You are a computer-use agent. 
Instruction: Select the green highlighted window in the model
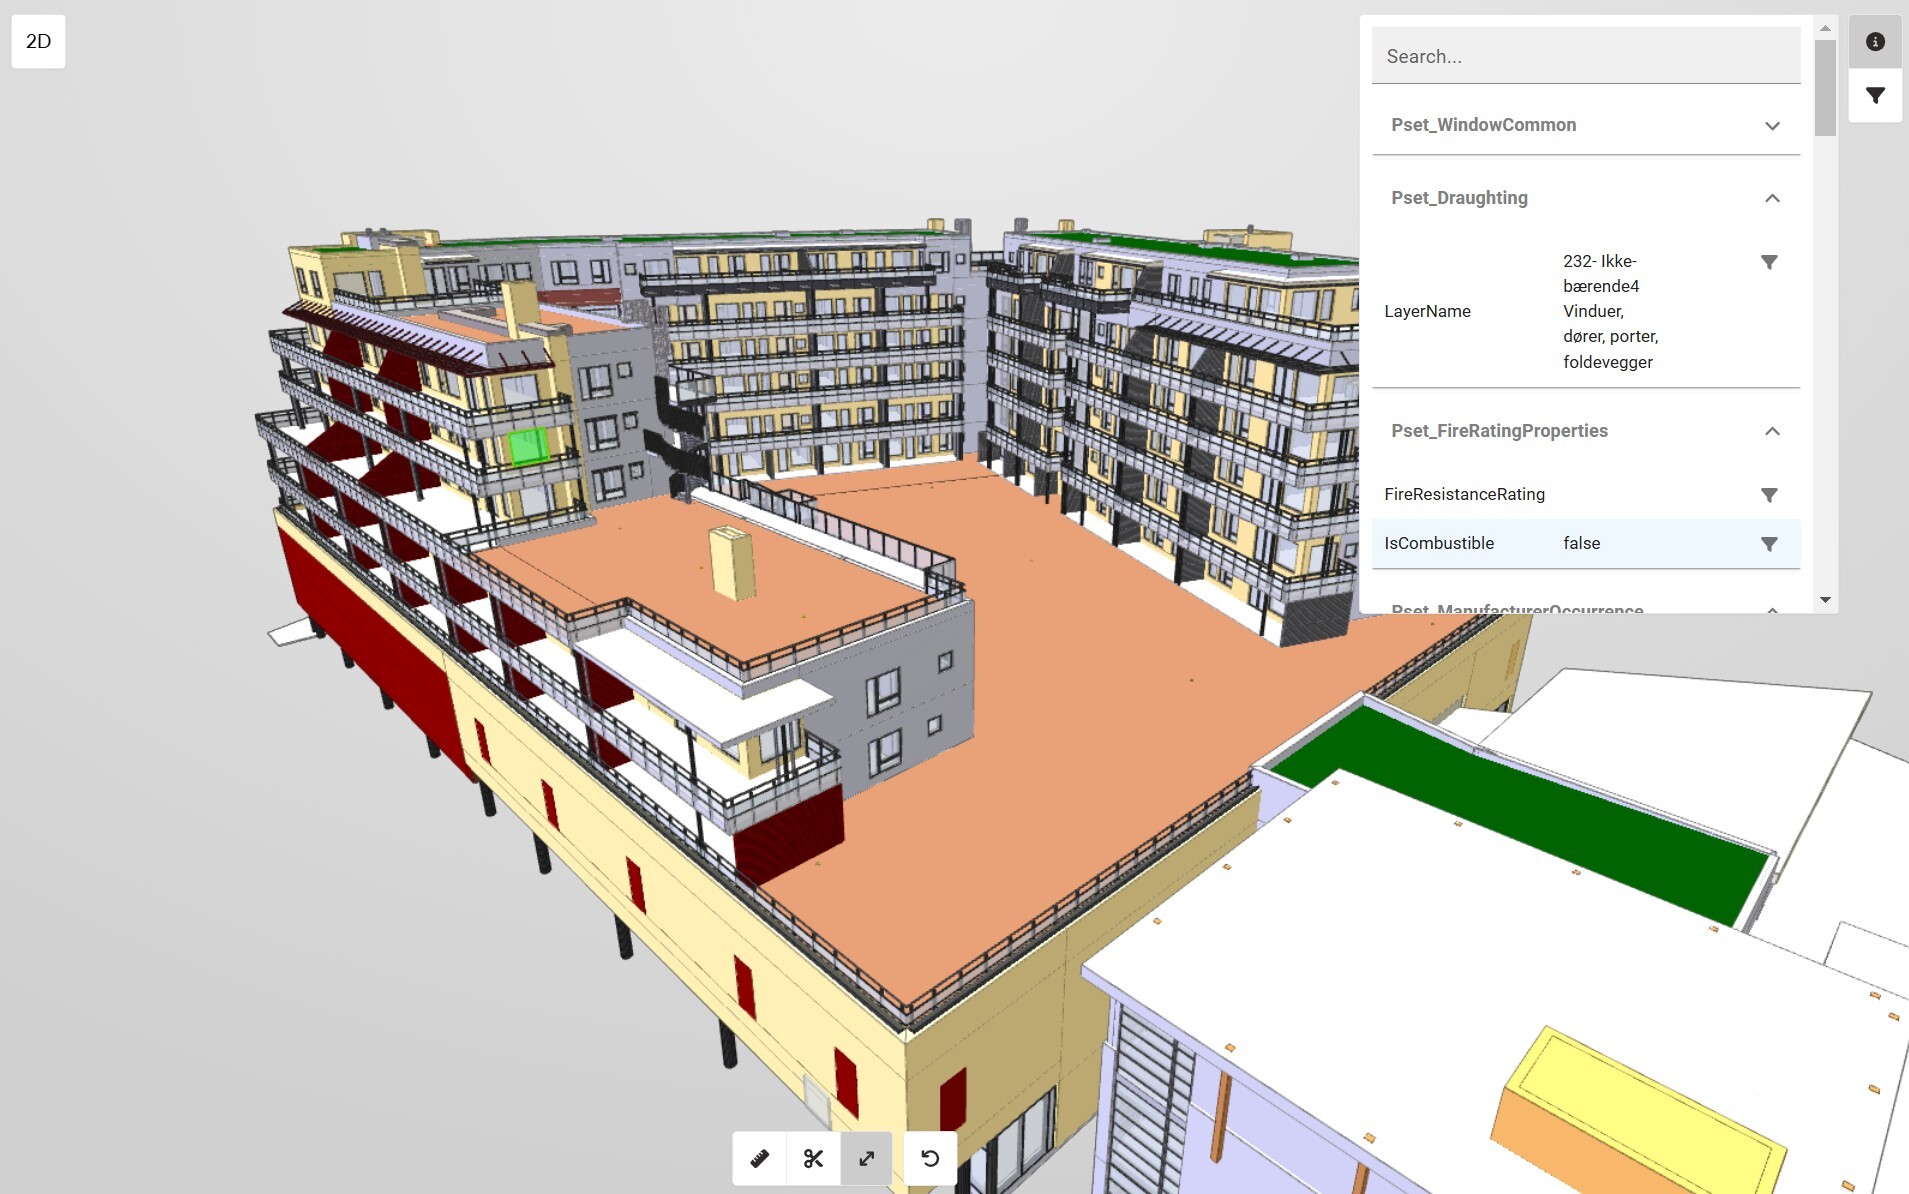527,447
